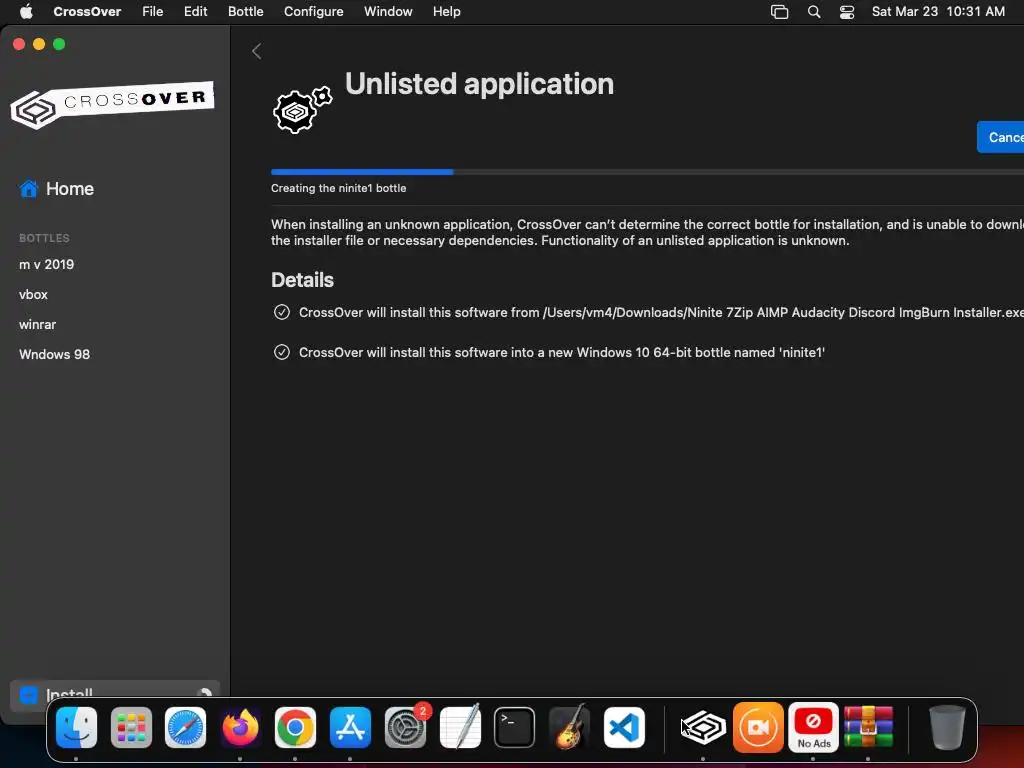Click the Stage Manager windows icon in the menu bar

[x=780, y=12]
